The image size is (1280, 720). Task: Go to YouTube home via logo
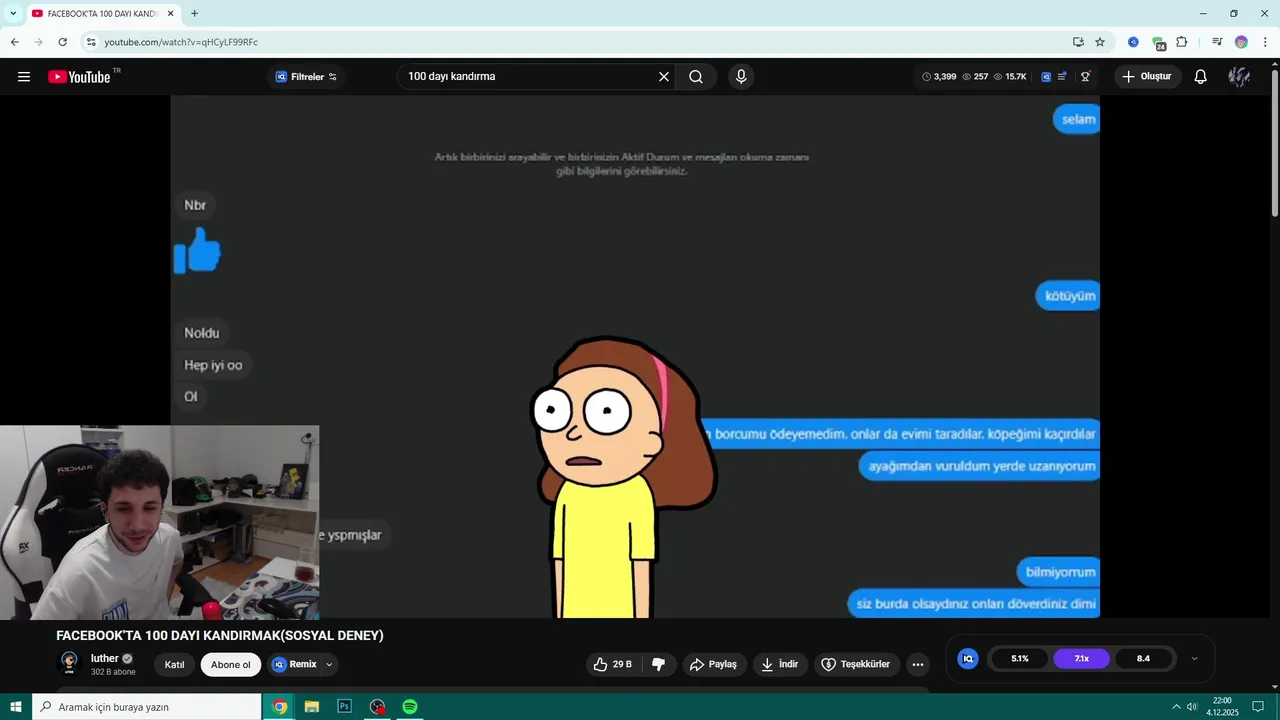point(79,77)
